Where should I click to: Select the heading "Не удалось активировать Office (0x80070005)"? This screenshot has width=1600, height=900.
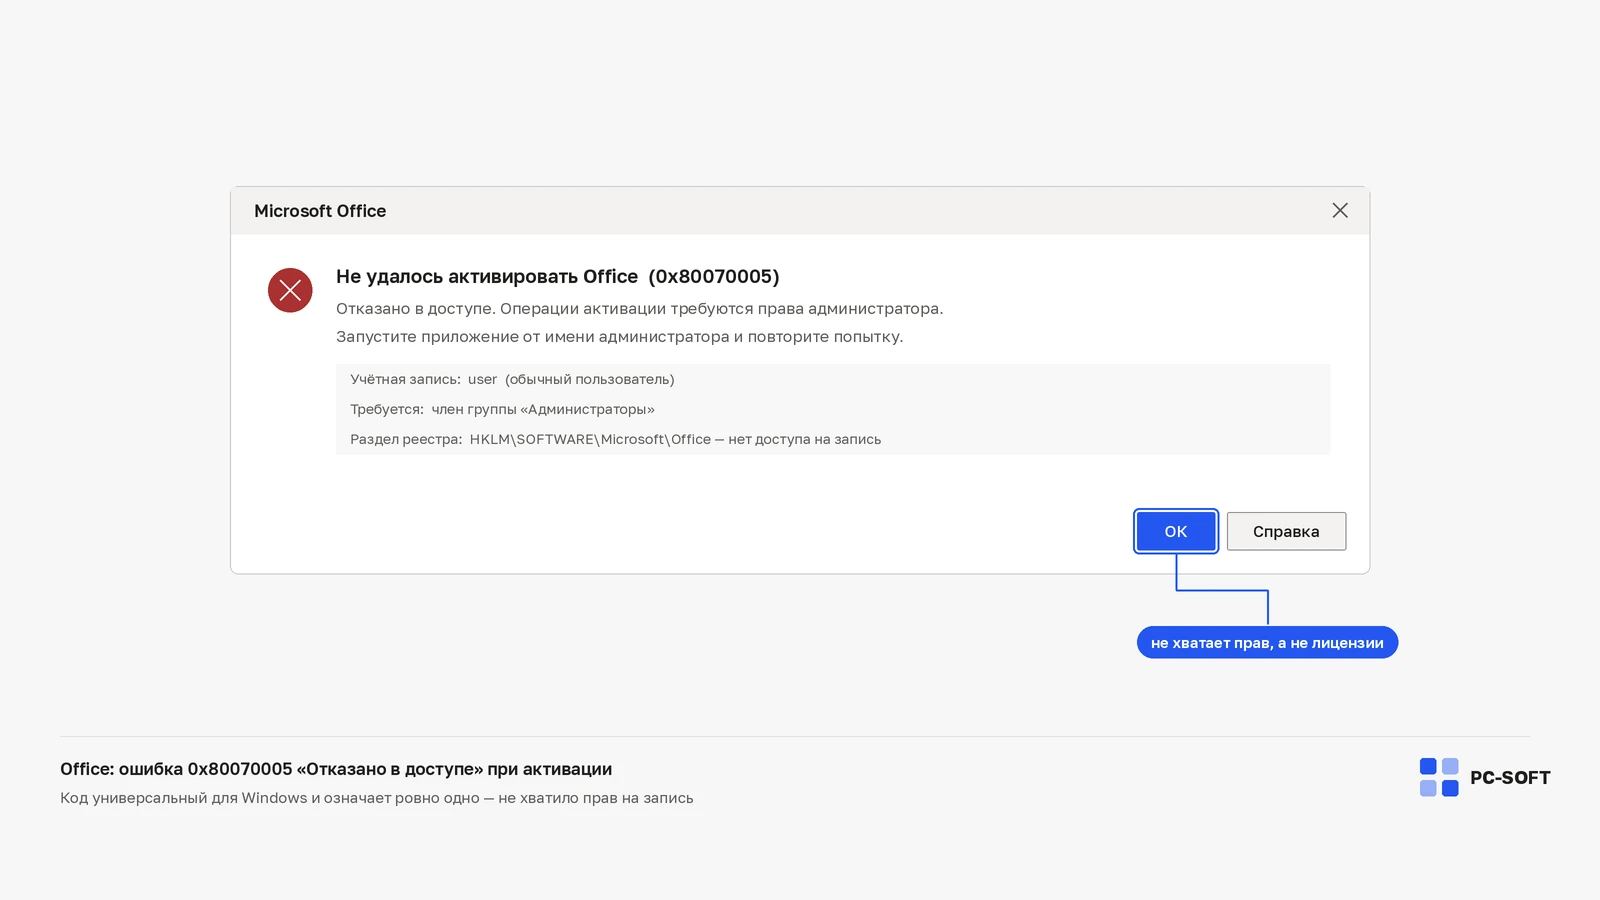(558, 276)
